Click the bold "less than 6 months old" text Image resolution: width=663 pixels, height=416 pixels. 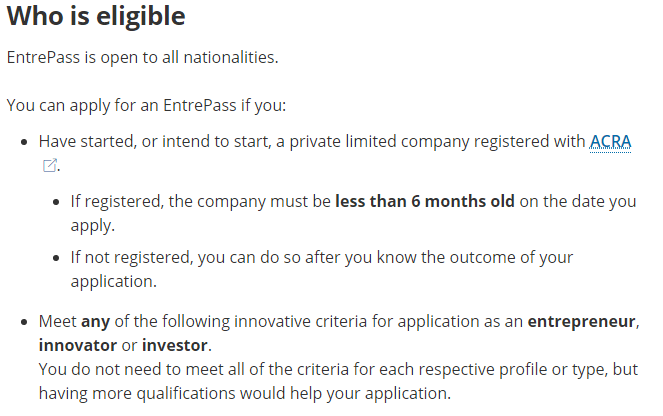(x=425, y=202)
